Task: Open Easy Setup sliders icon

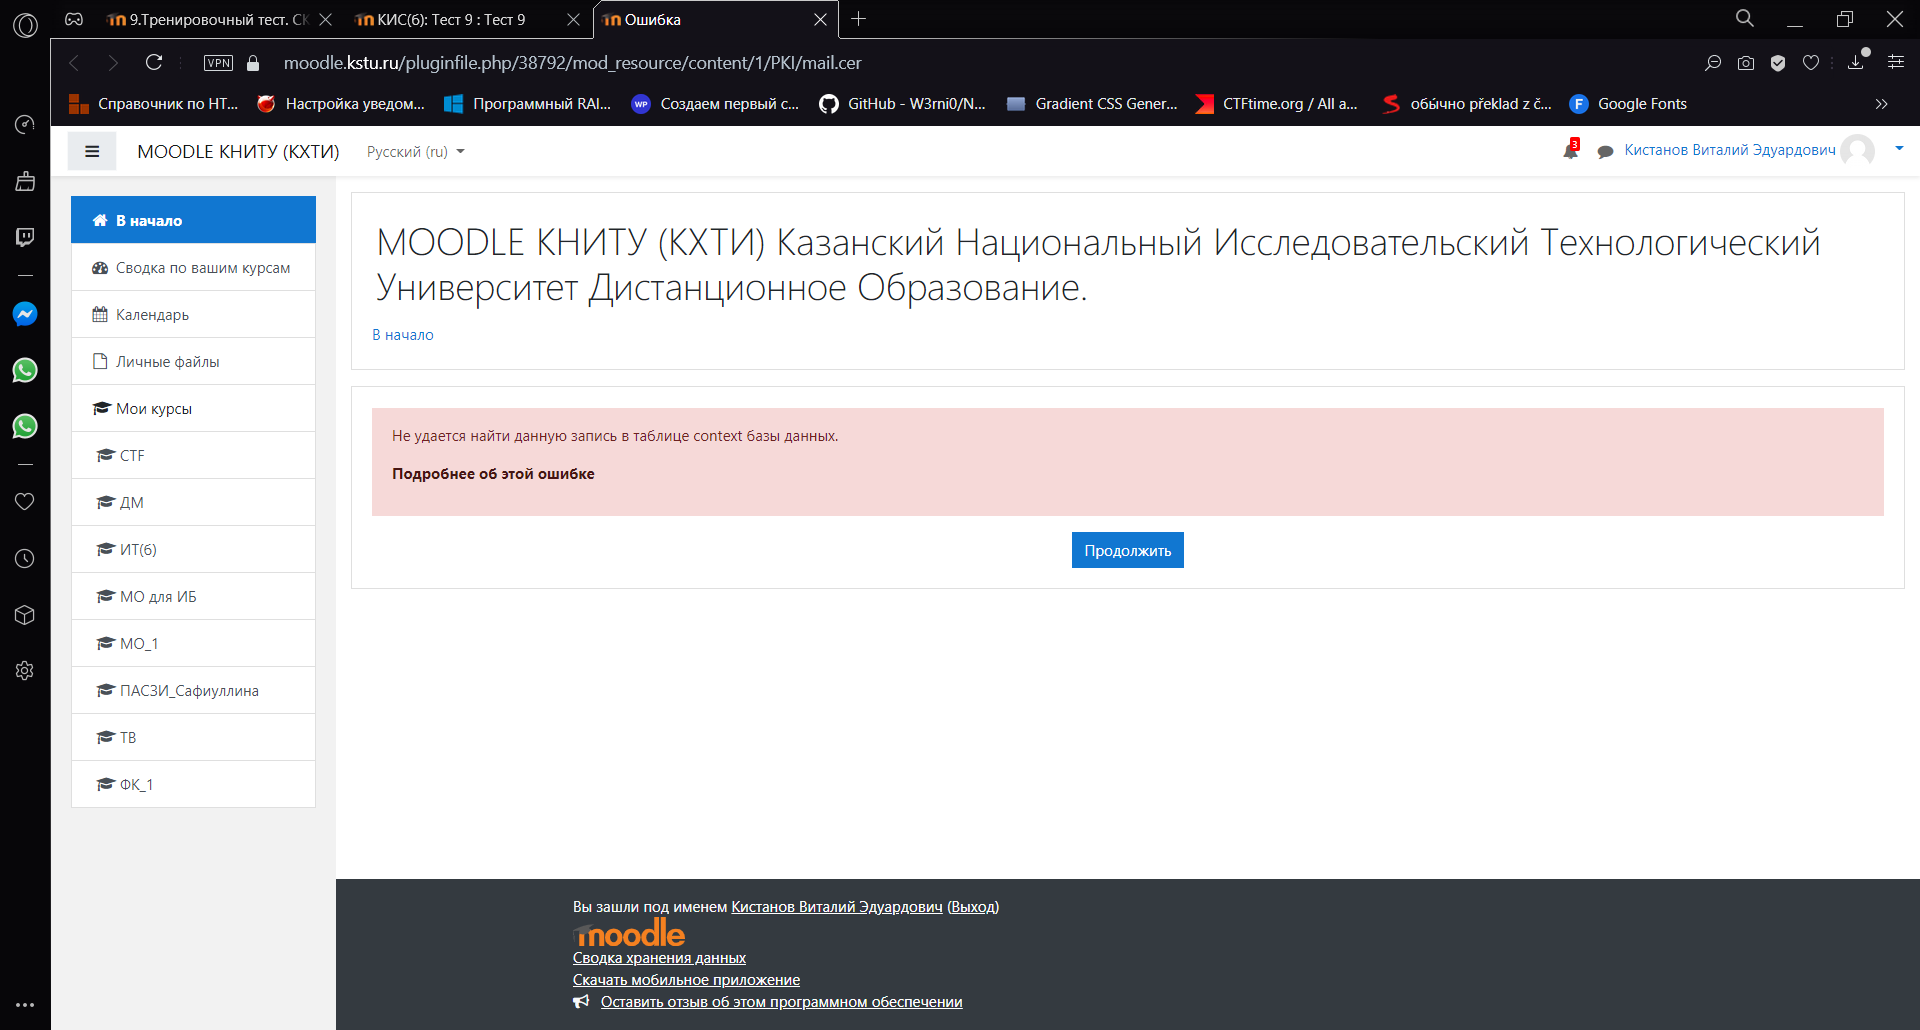Action: click(x=1896, y=62)
